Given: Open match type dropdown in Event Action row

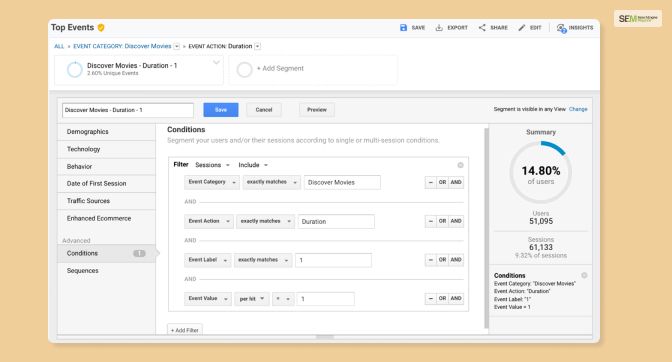Looking at the screenshot, I should 265,221.
